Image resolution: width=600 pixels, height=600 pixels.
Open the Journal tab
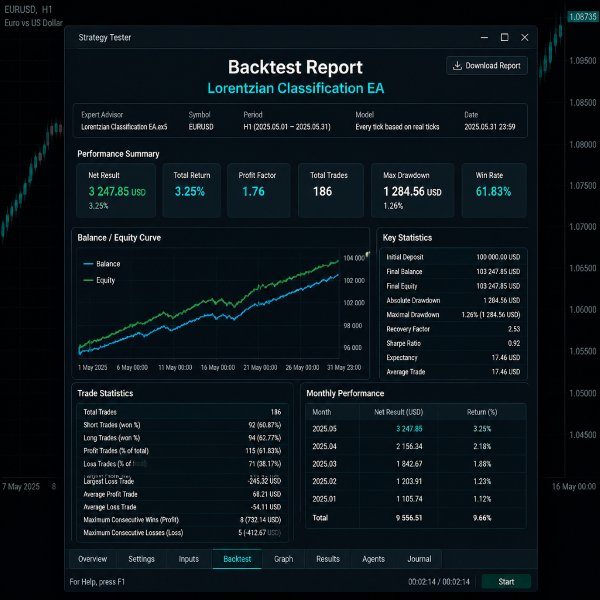(x=419, y=559)
